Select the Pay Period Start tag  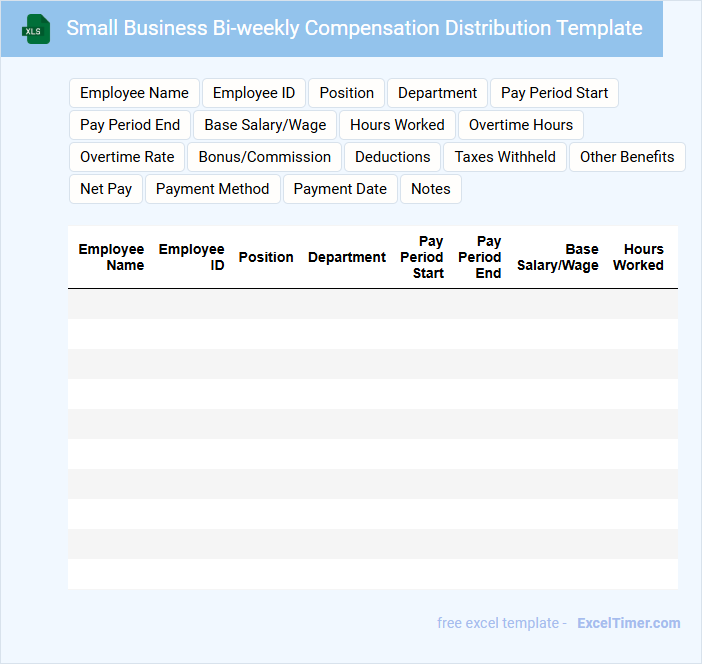(554, 93)
